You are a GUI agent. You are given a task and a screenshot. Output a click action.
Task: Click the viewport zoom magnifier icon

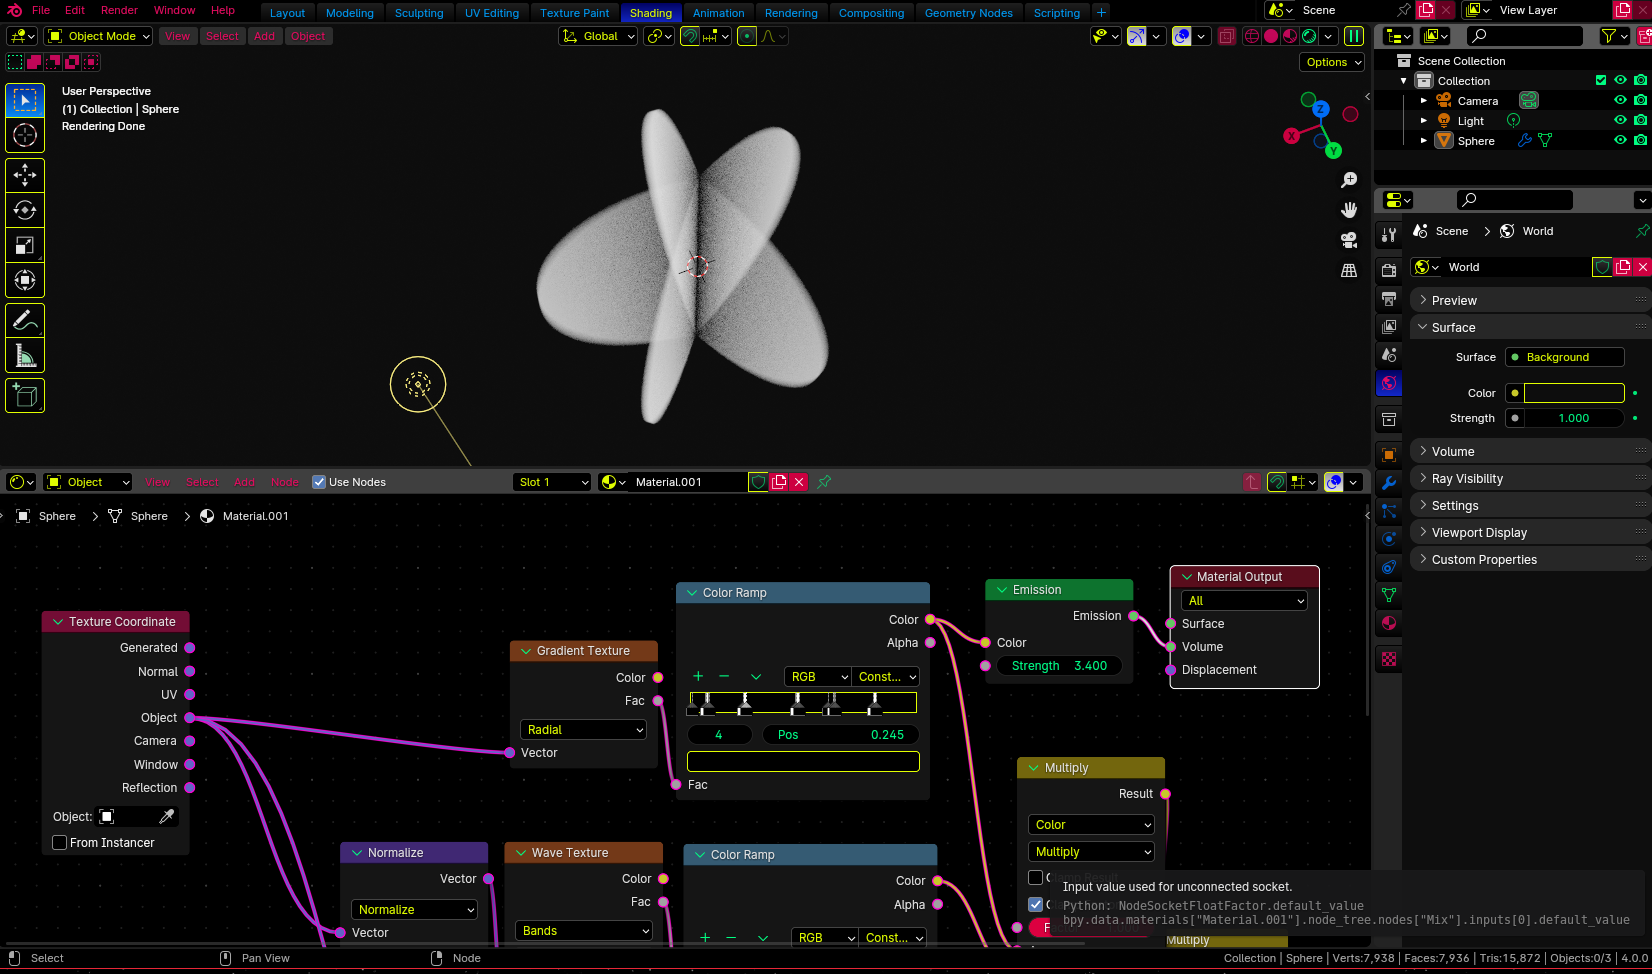point(1349,180)
